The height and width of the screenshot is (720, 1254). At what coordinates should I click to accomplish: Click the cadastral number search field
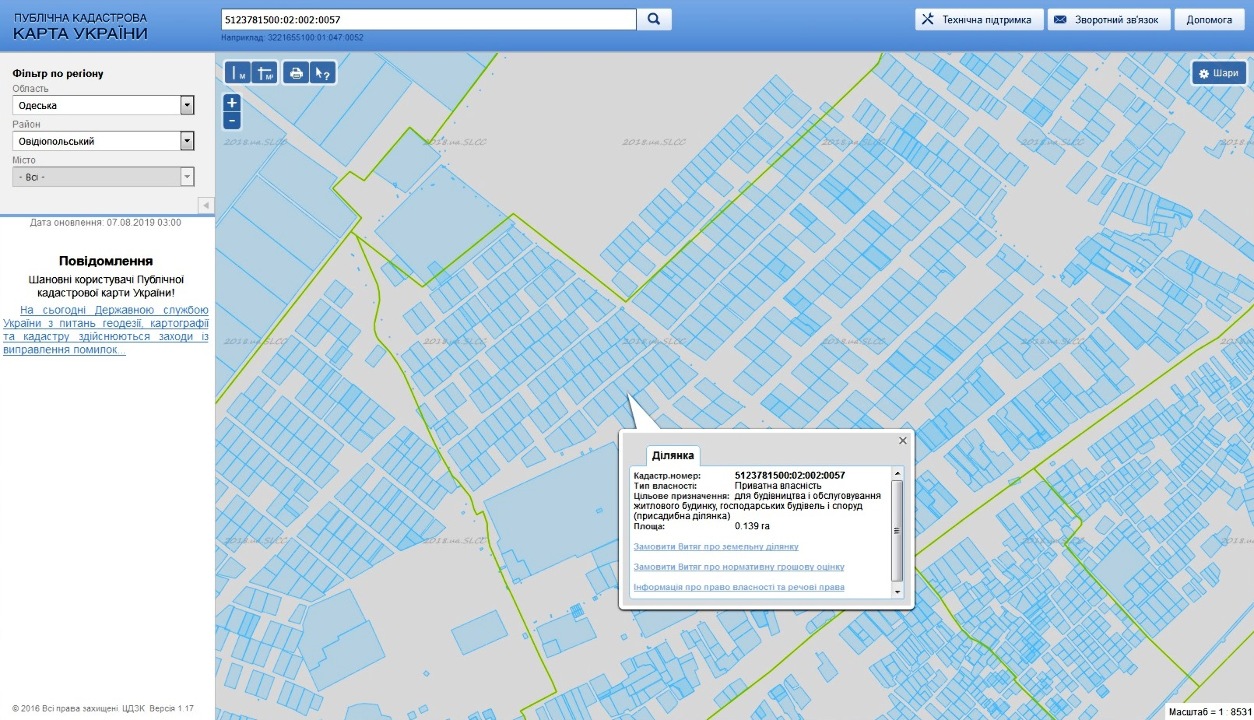pyautogui.click(x=428, y=19)
